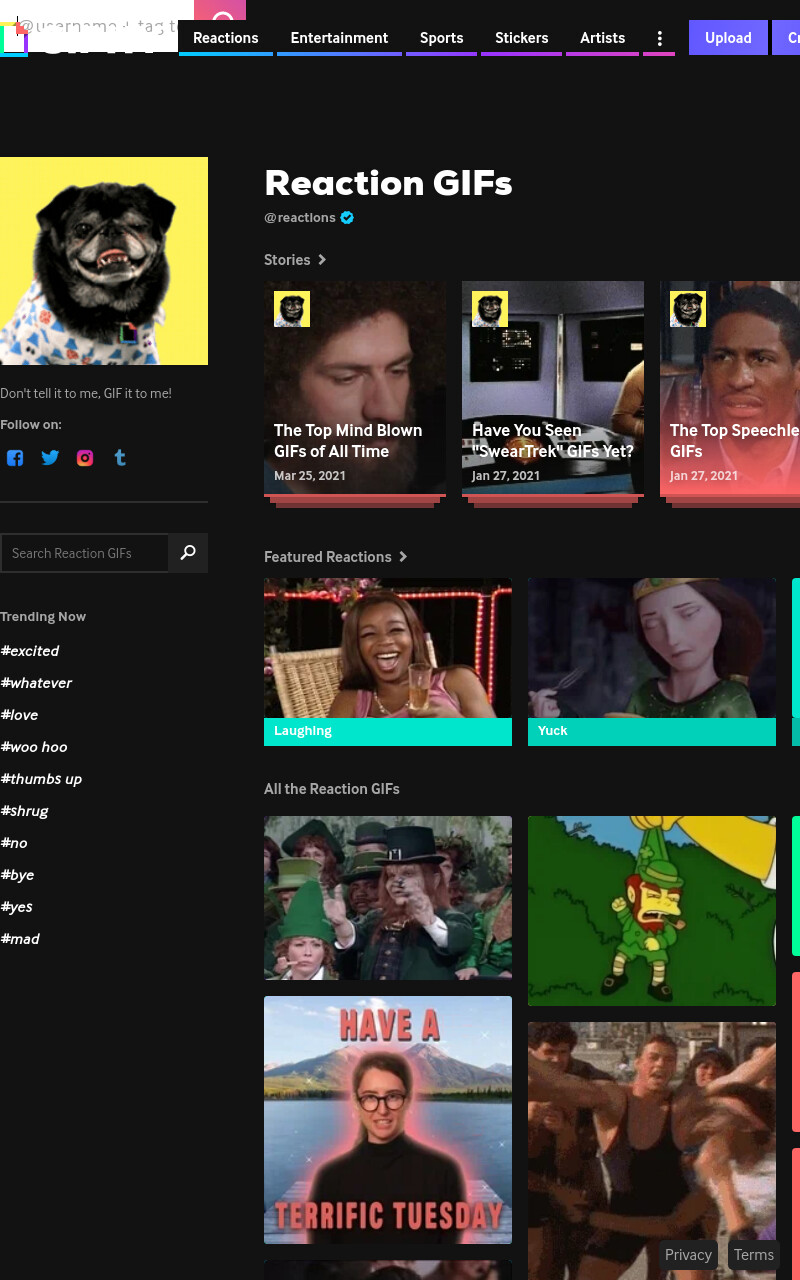The image size is (800, 1280).
Task: Open the Laughing featured reaction
Action: click(x=388, y=662)
